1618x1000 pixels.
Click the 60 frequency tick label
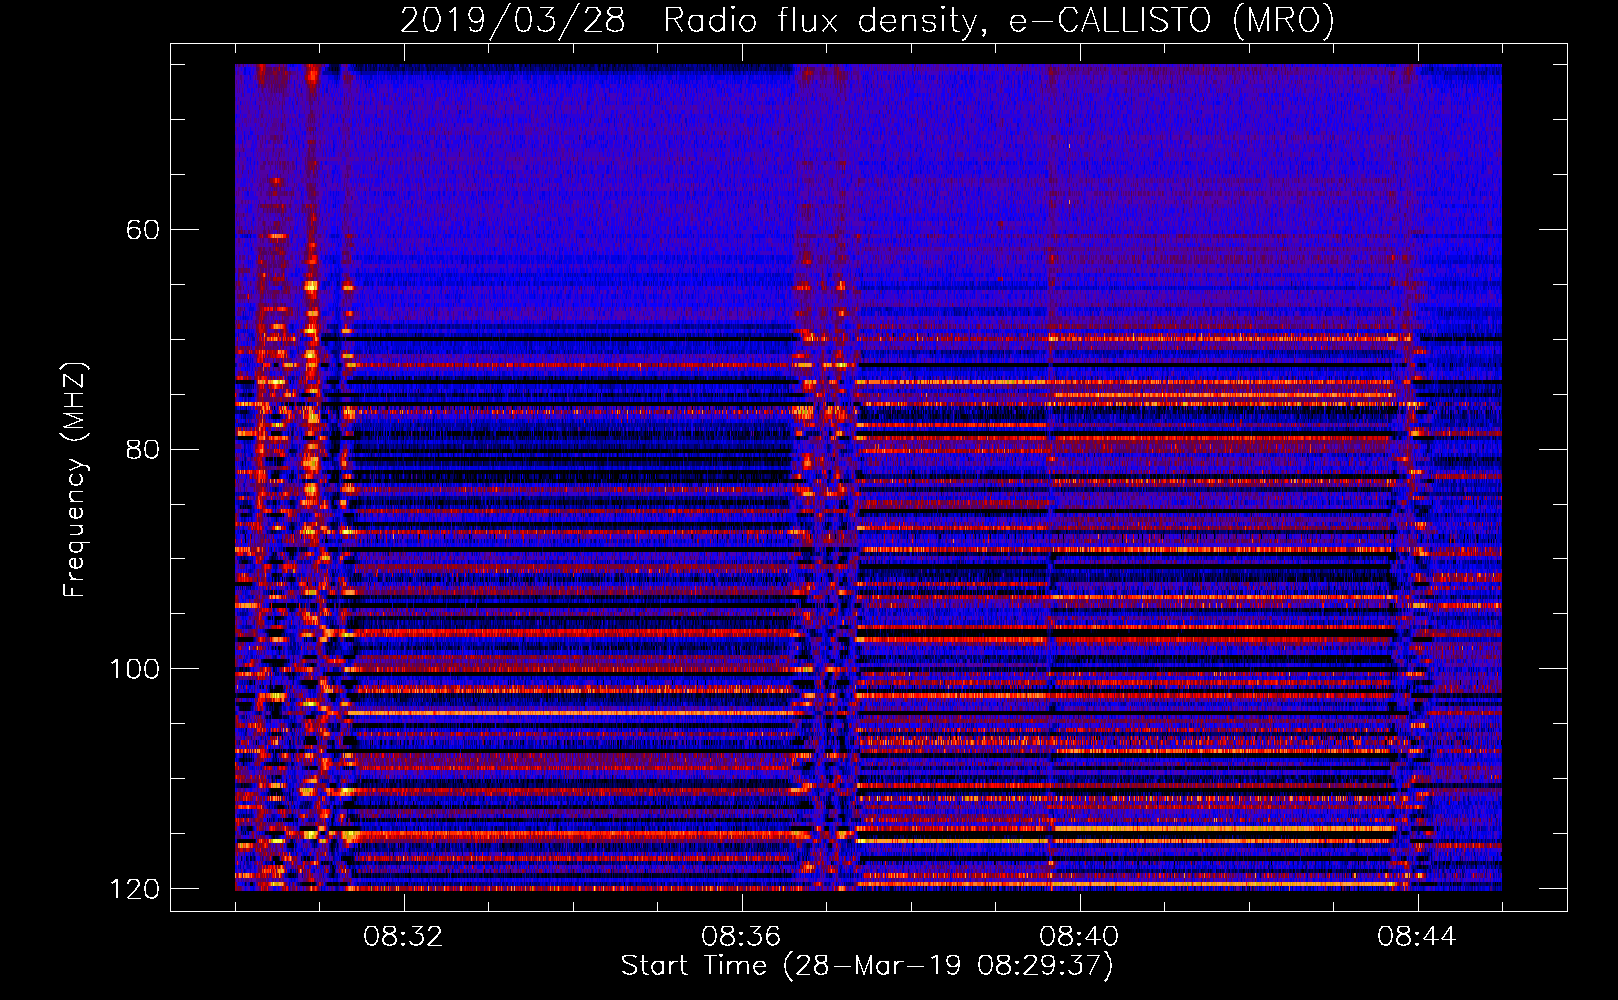[x=143, y=230]
